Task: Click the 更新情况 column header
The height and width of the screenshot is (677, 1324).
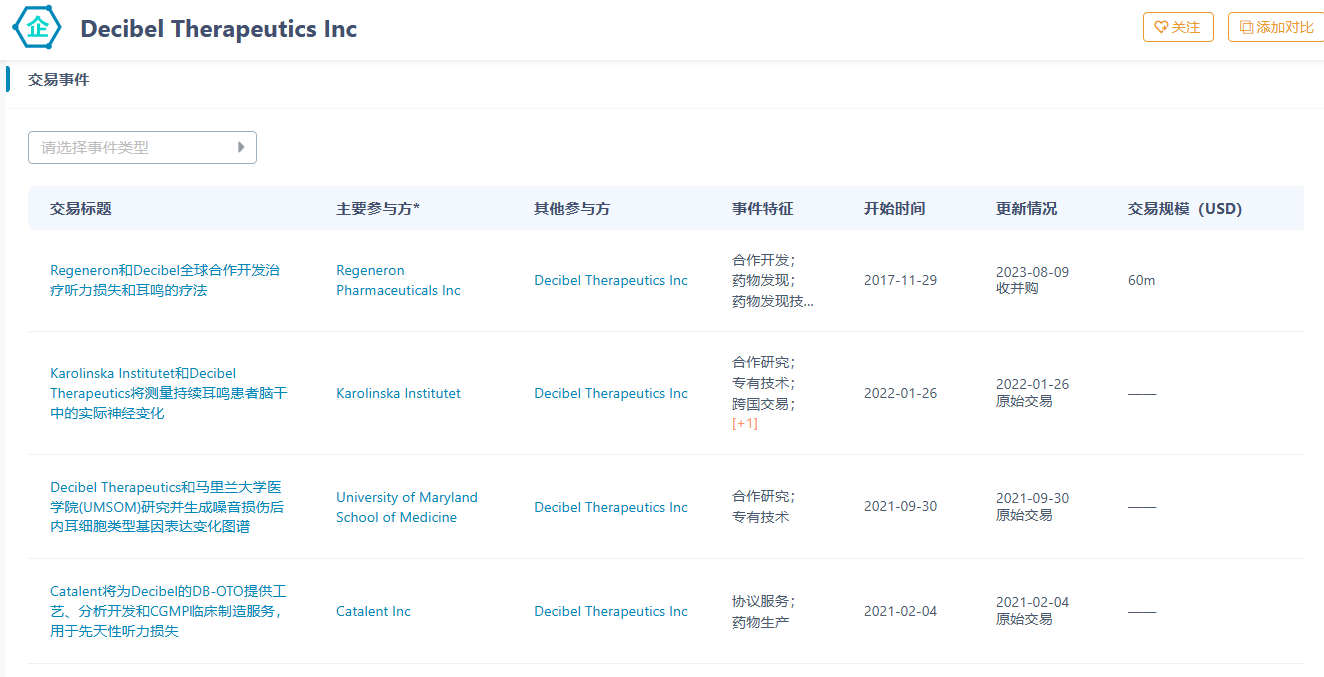Action: tap(1027, 208)
